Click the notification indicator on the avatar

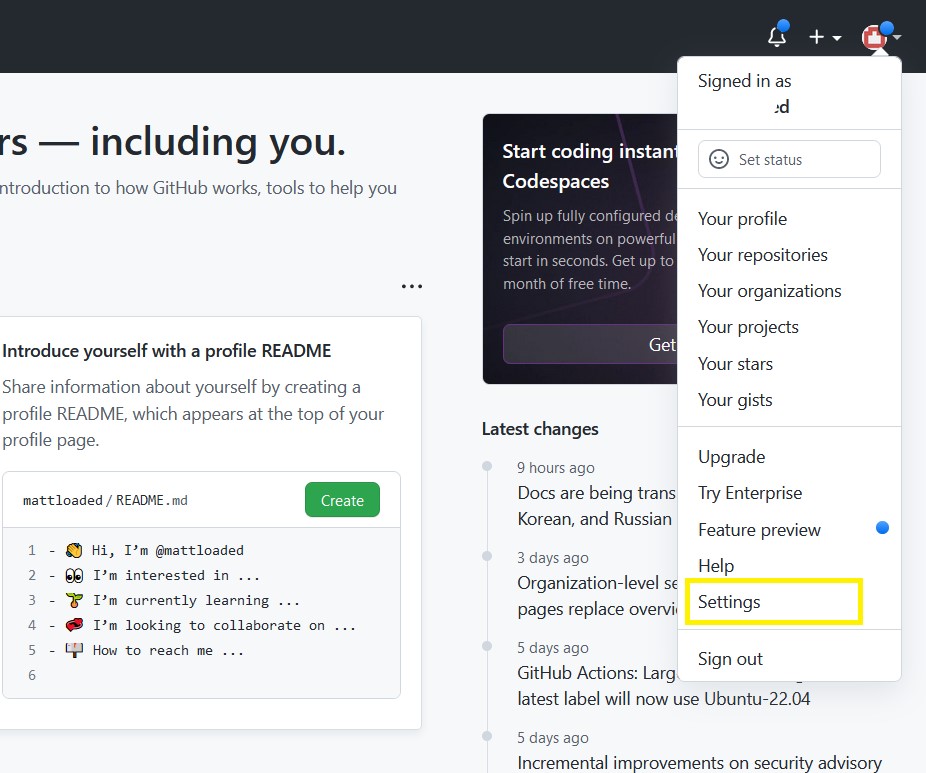click(x=886, y=27)
